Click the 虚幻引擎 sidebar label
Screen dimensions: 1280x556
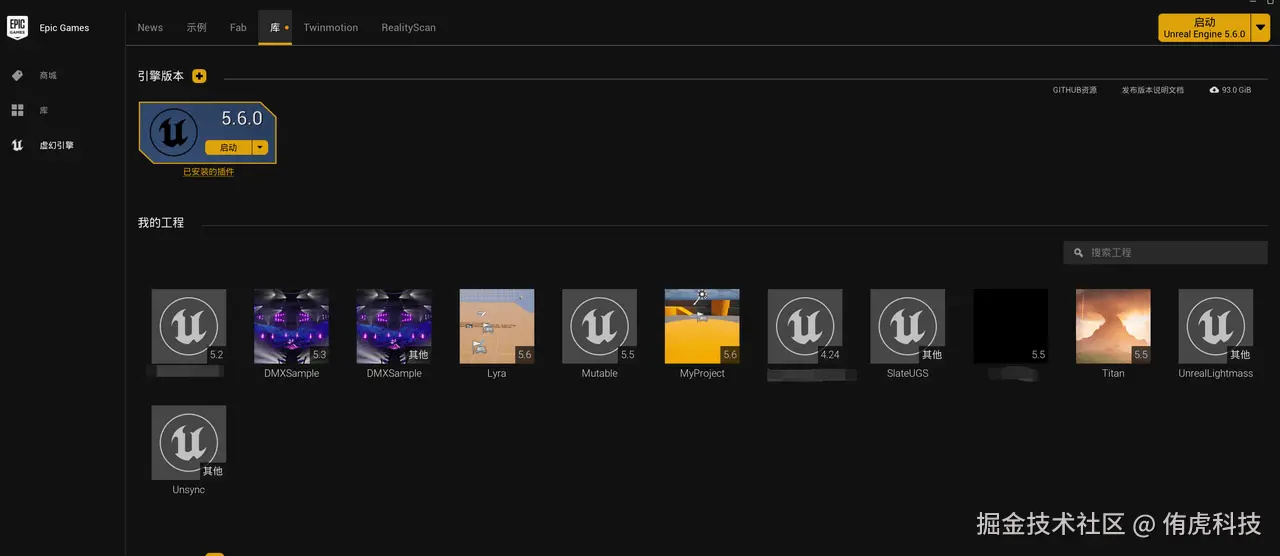[56, 145]
